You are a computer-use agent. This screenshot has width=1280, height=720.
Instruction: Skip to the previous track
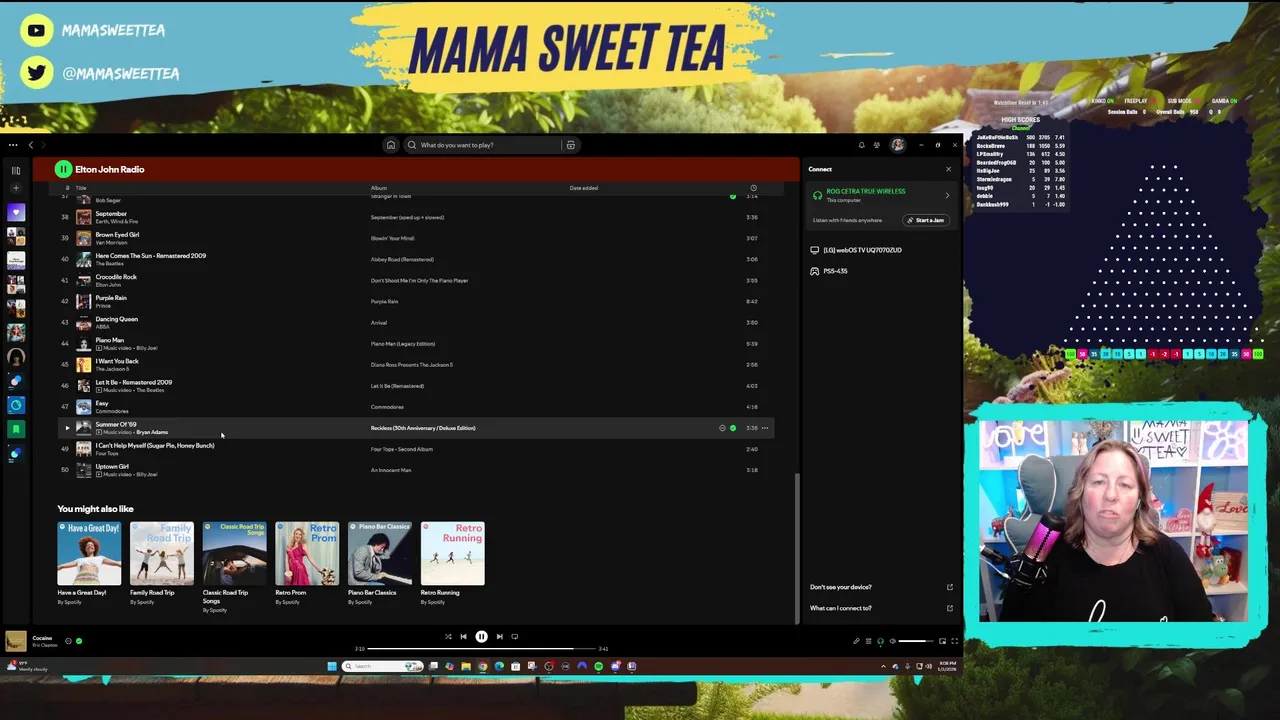point(463,636)
